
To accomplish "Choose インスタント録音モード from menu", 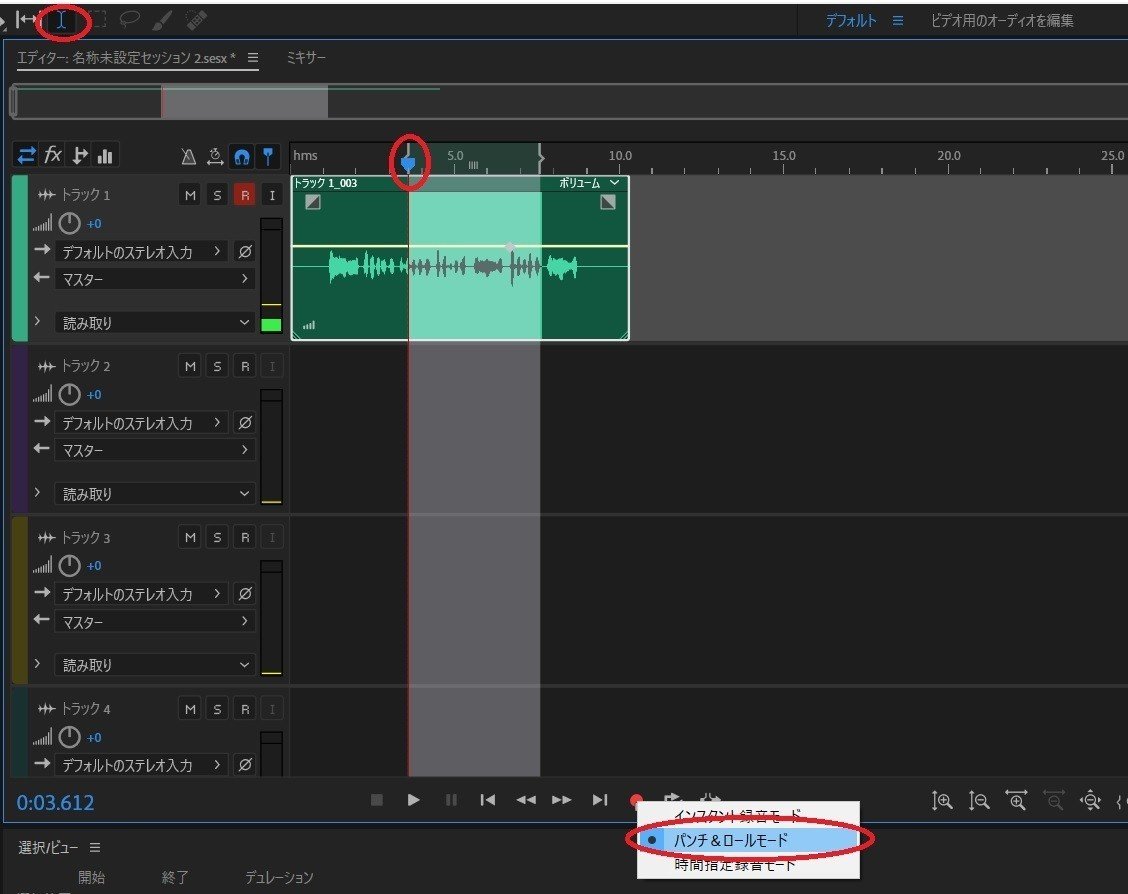I will click(748, 816).
